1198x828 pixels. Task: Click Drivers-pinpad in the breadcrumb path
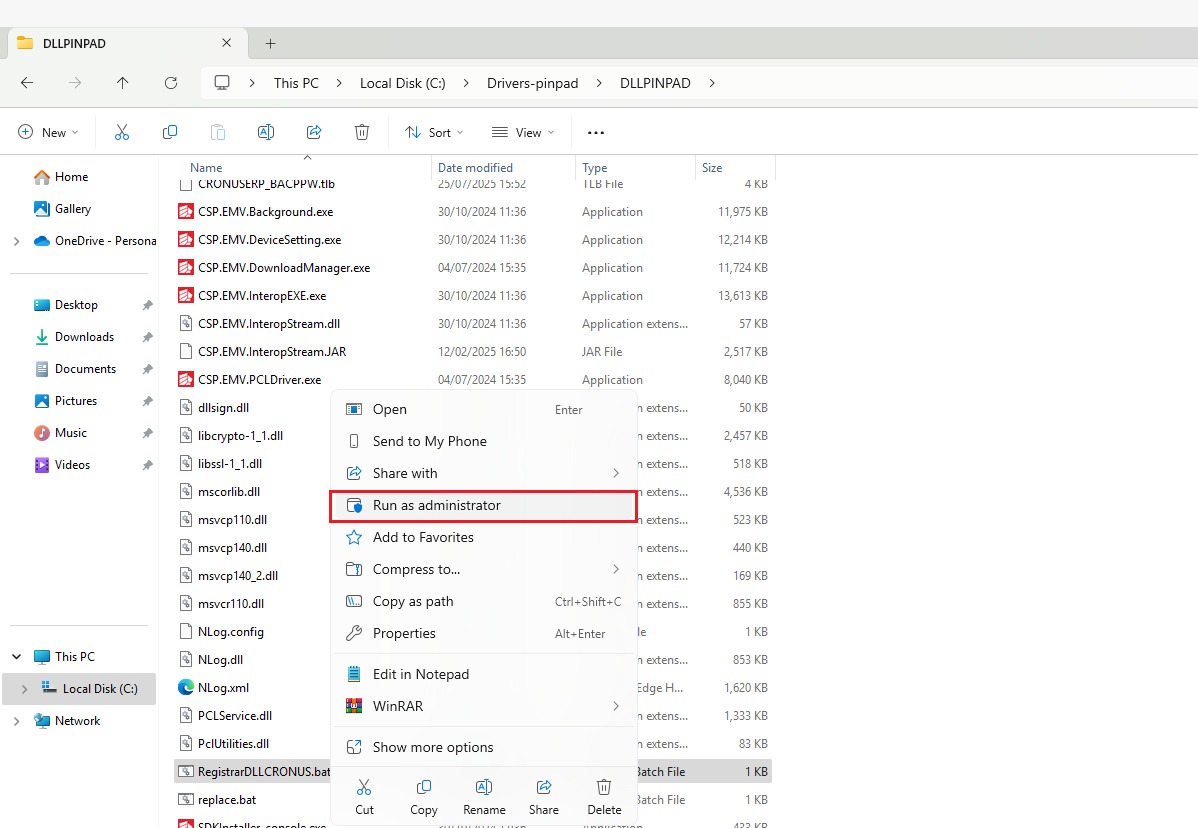tap(532, 83)
